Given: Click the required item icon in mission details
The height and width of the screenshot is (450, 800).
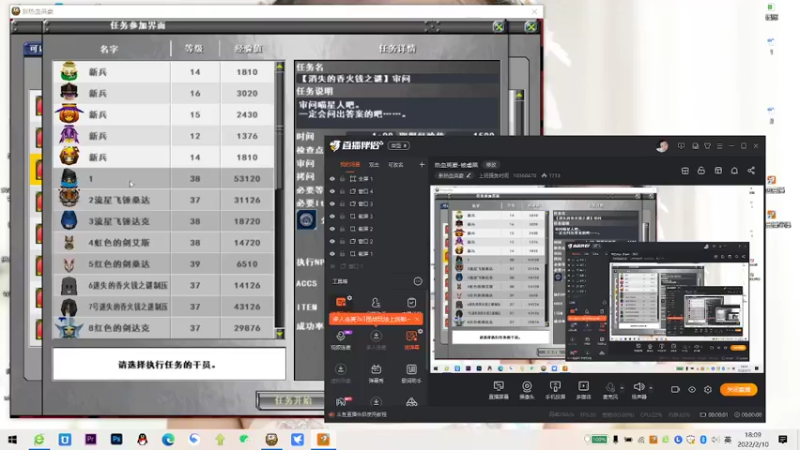Looking at the screenshot, I should tap(306, 220).
